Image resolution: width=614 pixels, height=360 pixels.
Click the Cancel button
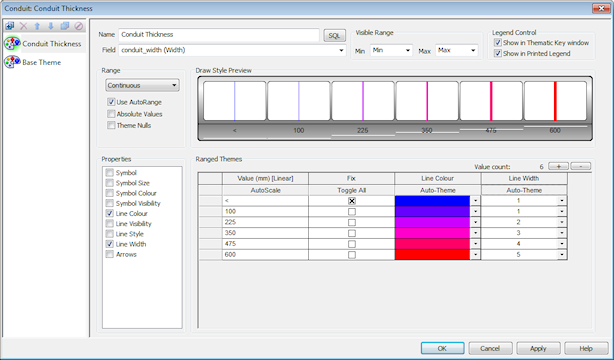490,348
